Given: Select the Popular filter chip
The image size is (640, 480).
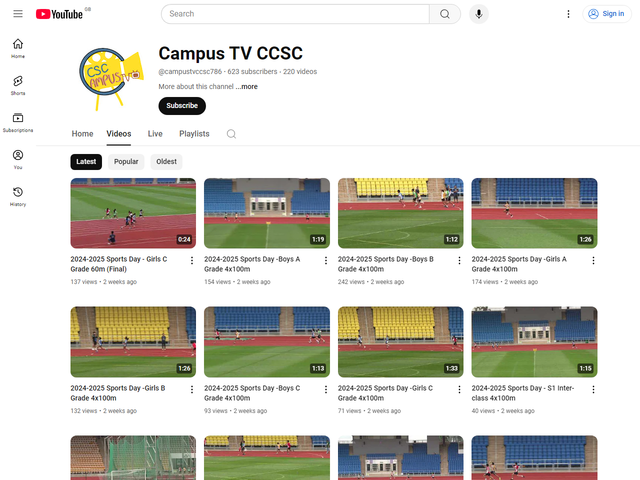Looking at the screenshot, I should coord(126,161).
